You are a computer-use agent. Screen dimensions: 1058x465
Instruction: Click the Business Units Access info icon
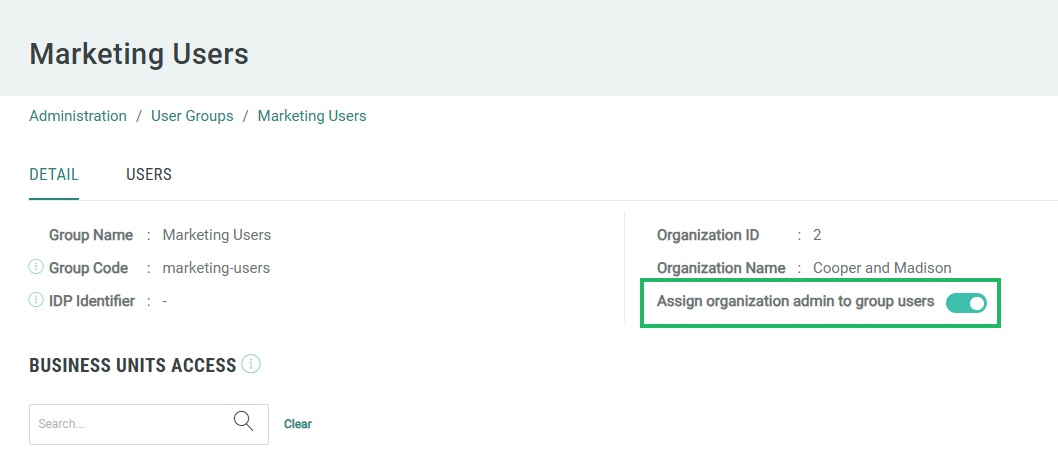251,364
